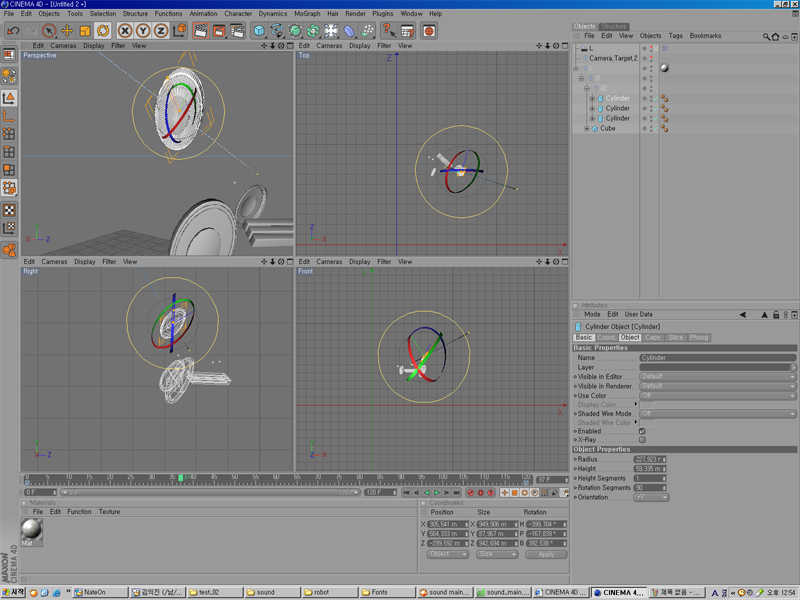Open the Content Browser globe icon
This screenshot has height=600, width=800.
coord(429,31)
